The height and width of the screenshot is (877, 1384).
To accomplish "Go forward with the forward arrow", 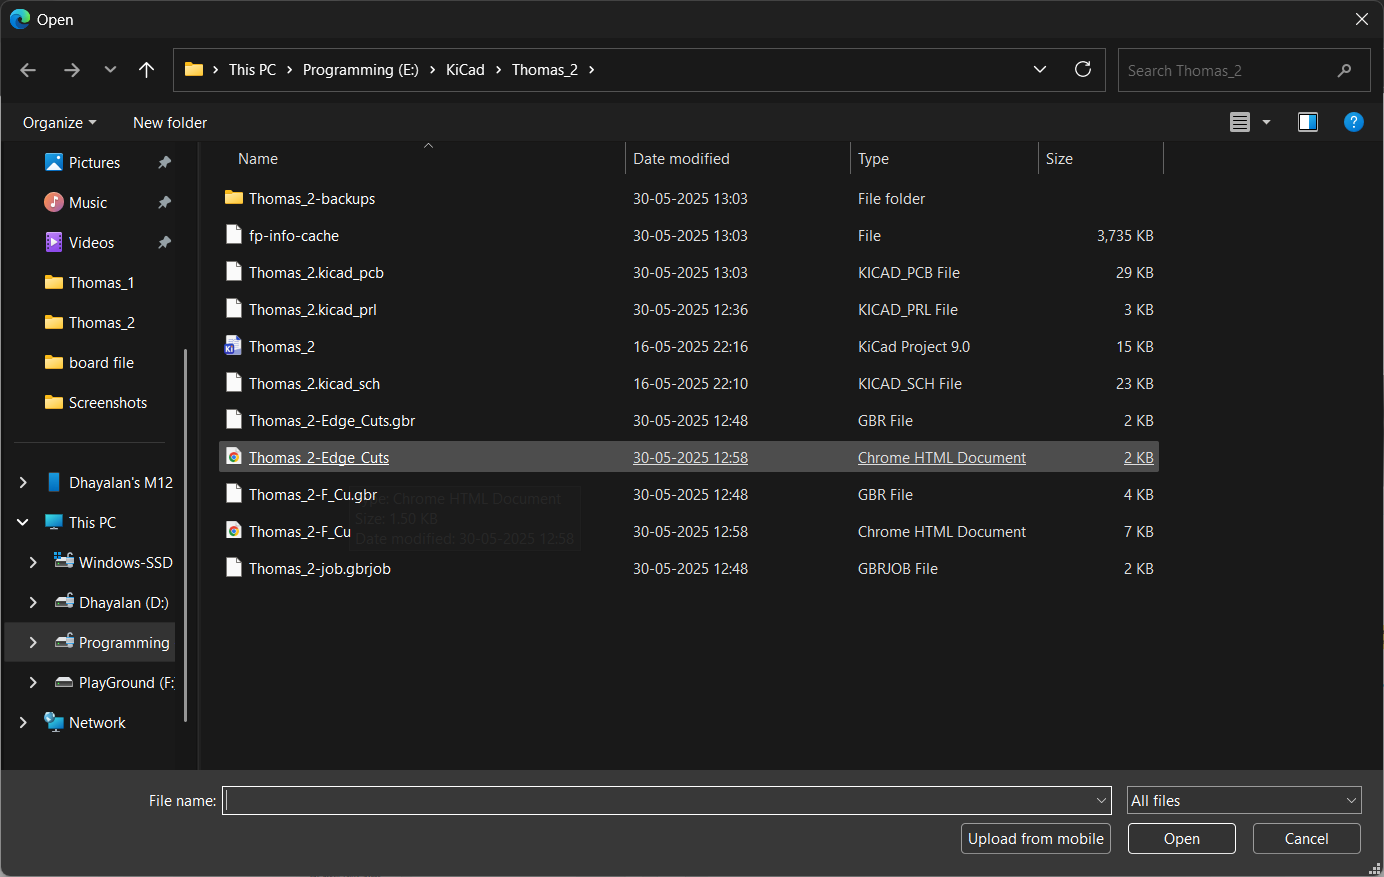I will click(71, 70).
